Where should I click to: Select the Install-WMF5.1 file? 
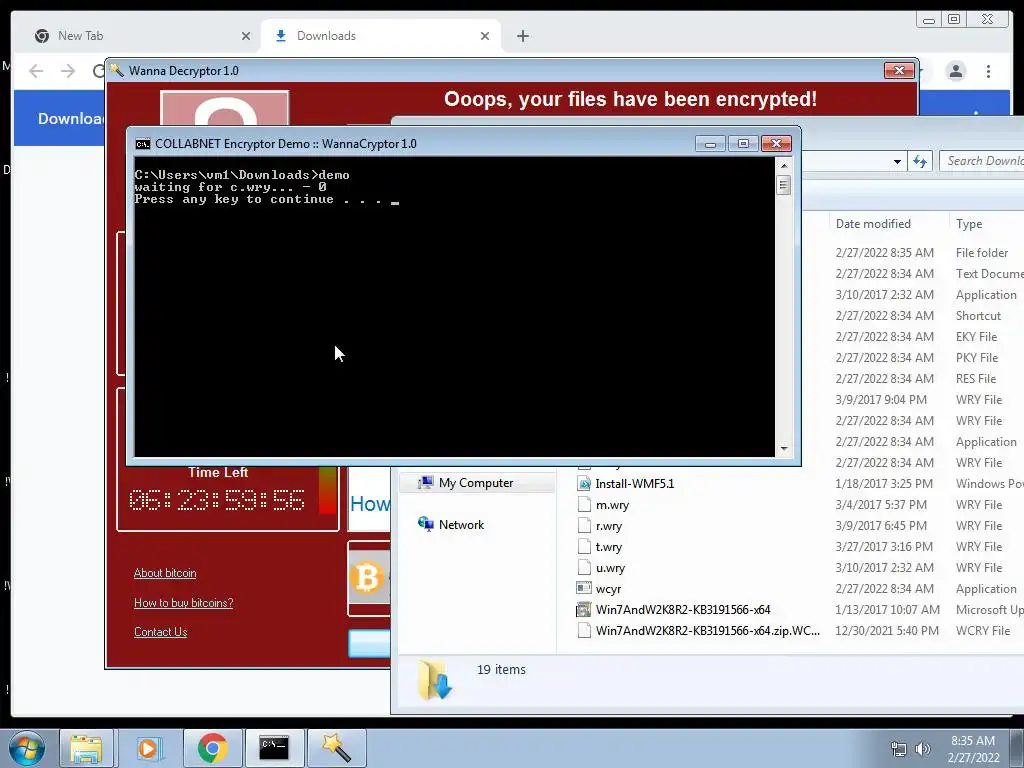tap(634, 483)
